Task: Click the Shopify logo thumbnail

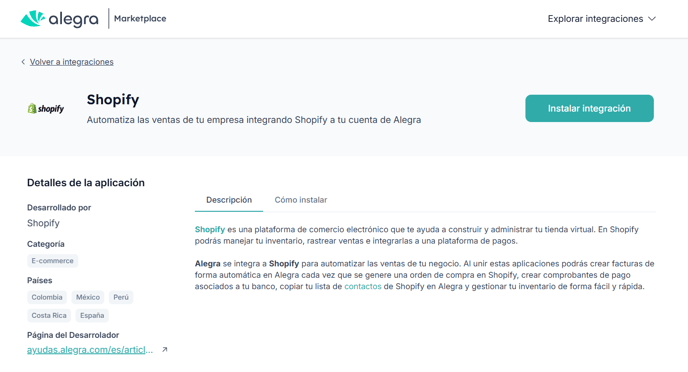Action: tap(46, 108)
